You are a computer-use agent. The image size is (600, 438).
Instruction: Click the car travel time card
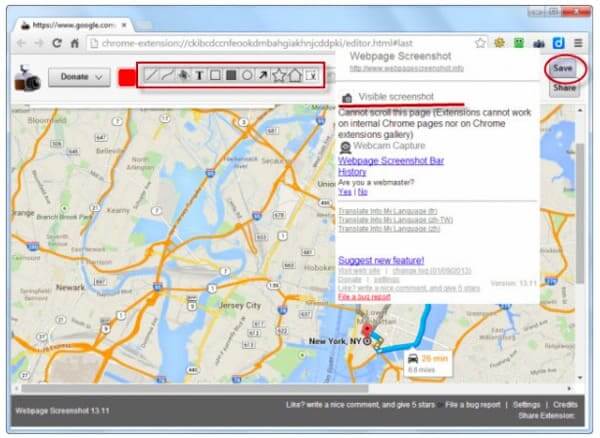point(428,363)
